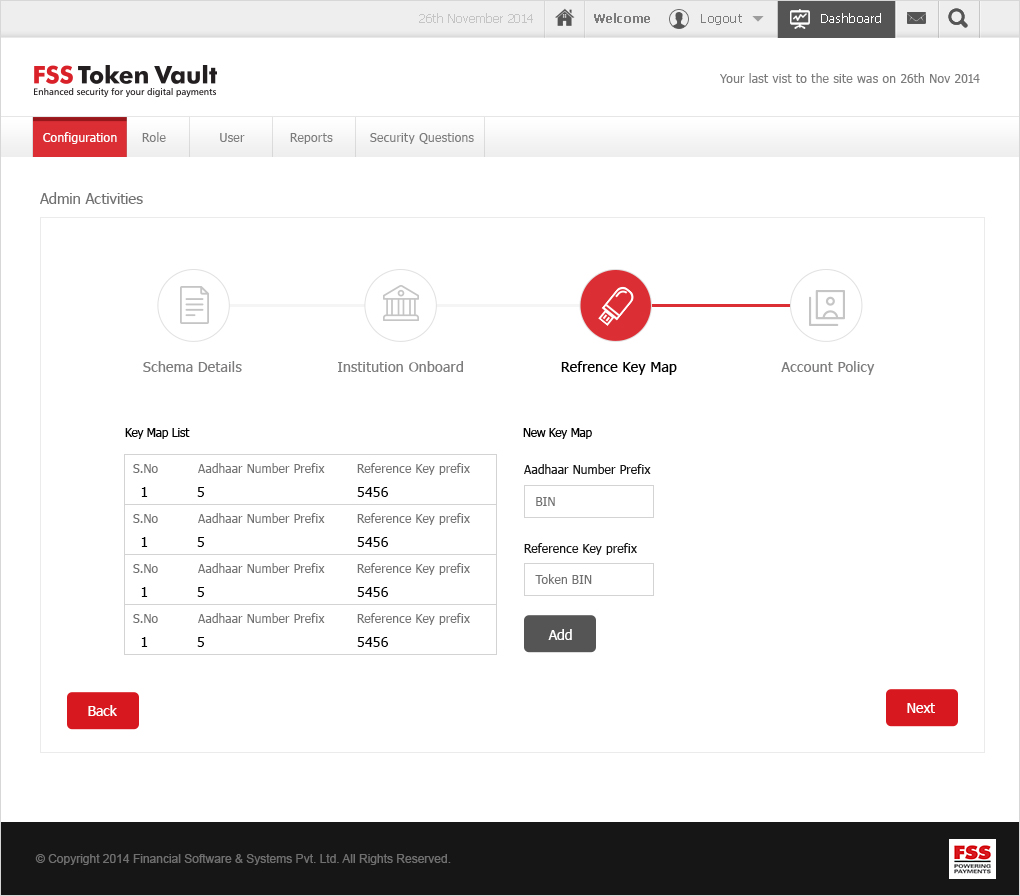
Task: Expand the Logout dropdown arrow
Action: tap(757, 19)
